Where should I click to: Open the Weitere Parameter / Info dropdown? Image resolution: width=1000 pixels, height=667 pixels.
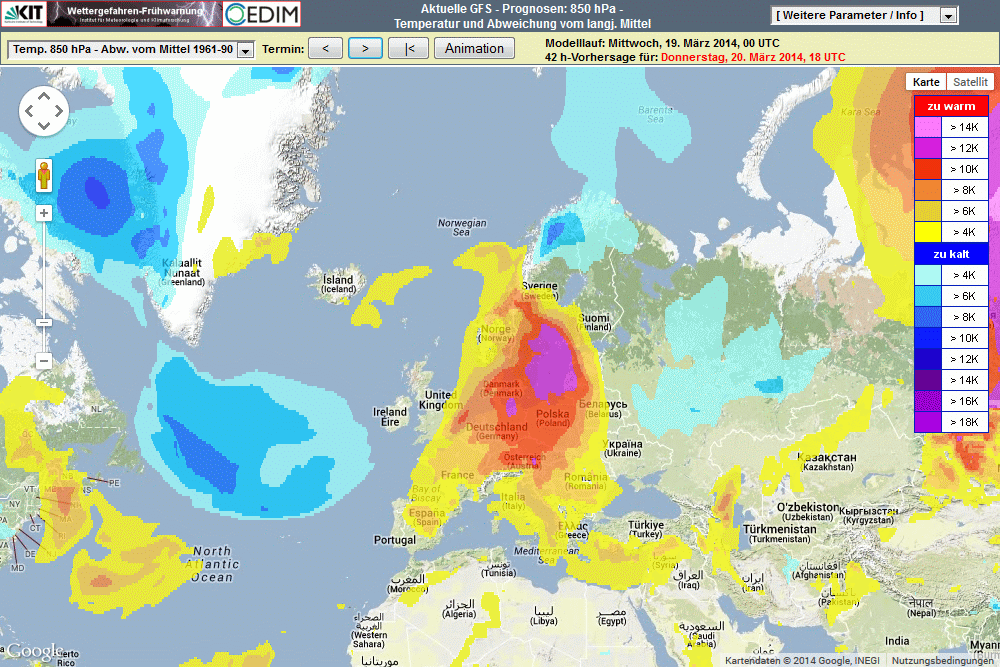[864, 15]
